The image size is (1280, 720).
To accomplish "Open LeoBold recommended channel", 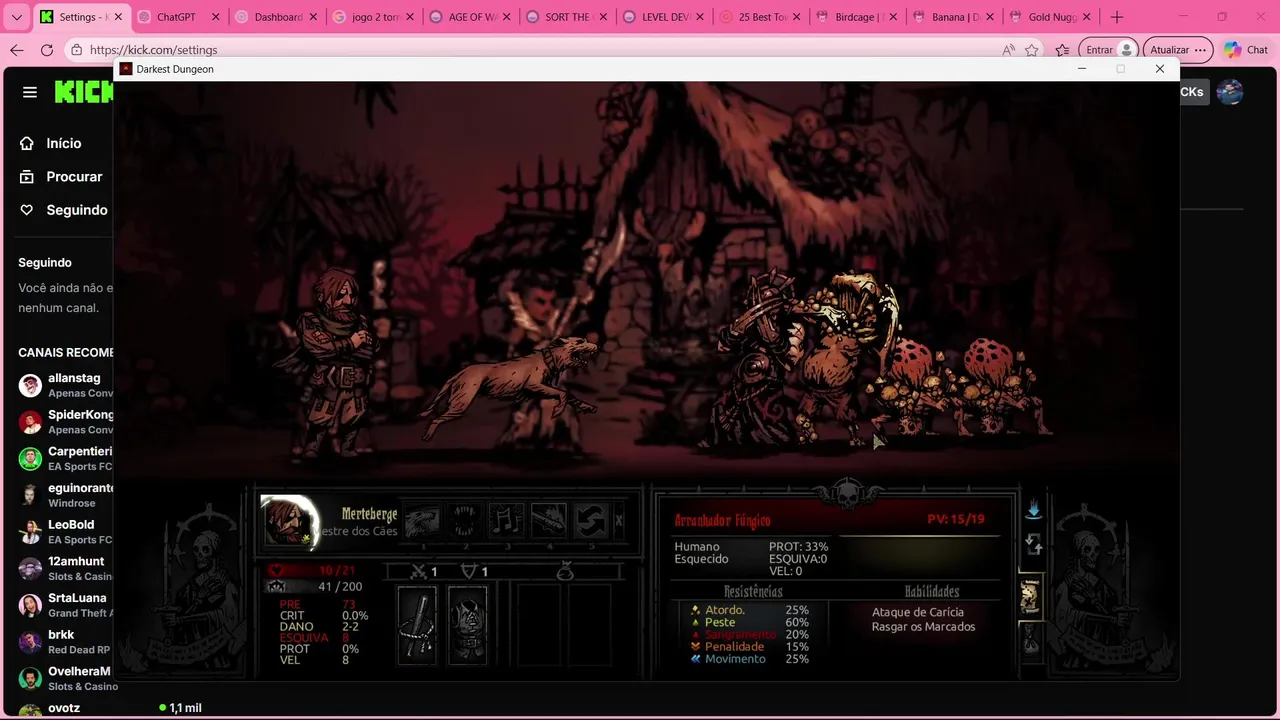I will pyautogui.click(x=64, y=532).
